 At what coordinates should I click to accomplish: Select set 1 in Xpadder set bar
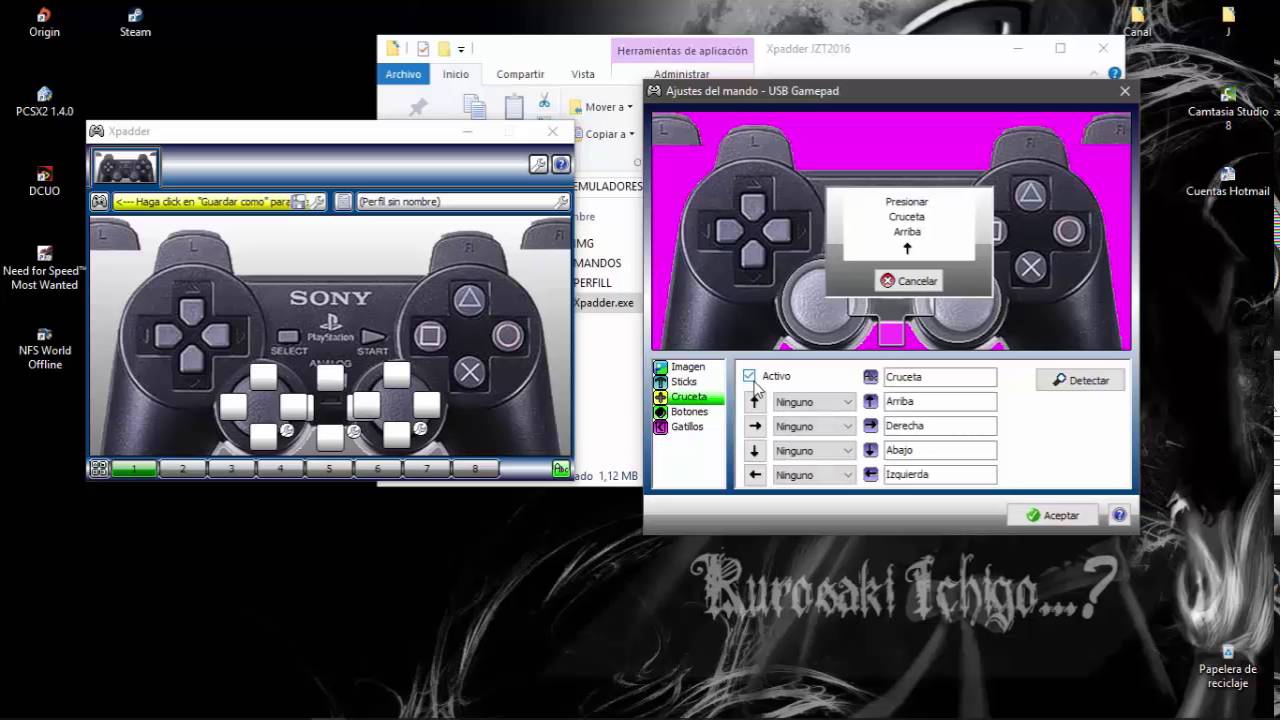(x=134, y=468)
